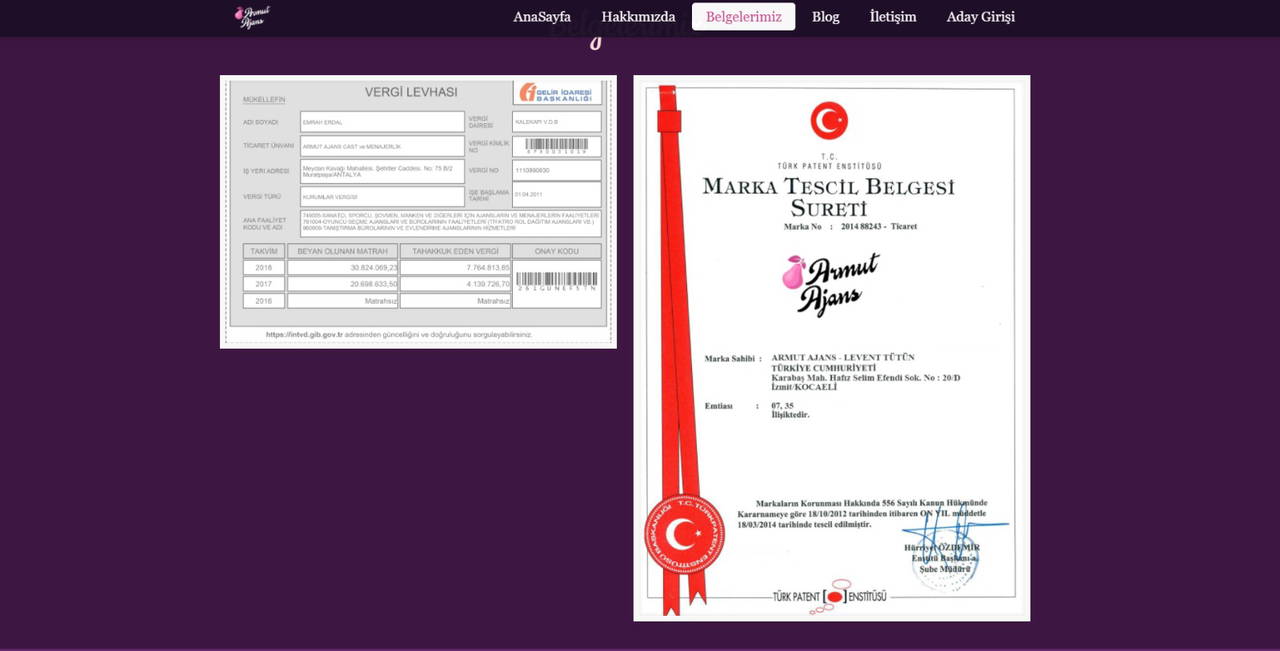Select the highlighted Belgelerimiz tab

[743, 17]
